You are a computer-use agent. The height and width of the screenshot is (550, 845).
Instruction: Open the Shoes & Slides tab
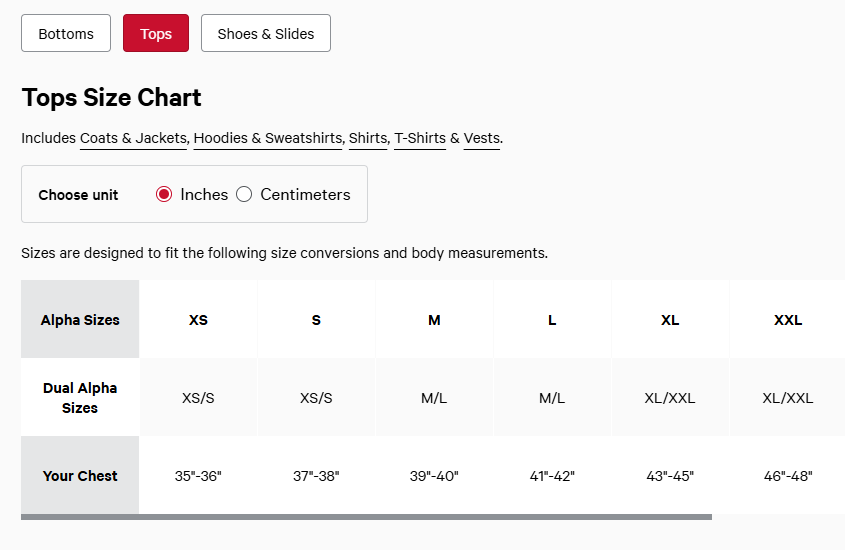pos(266,33)
